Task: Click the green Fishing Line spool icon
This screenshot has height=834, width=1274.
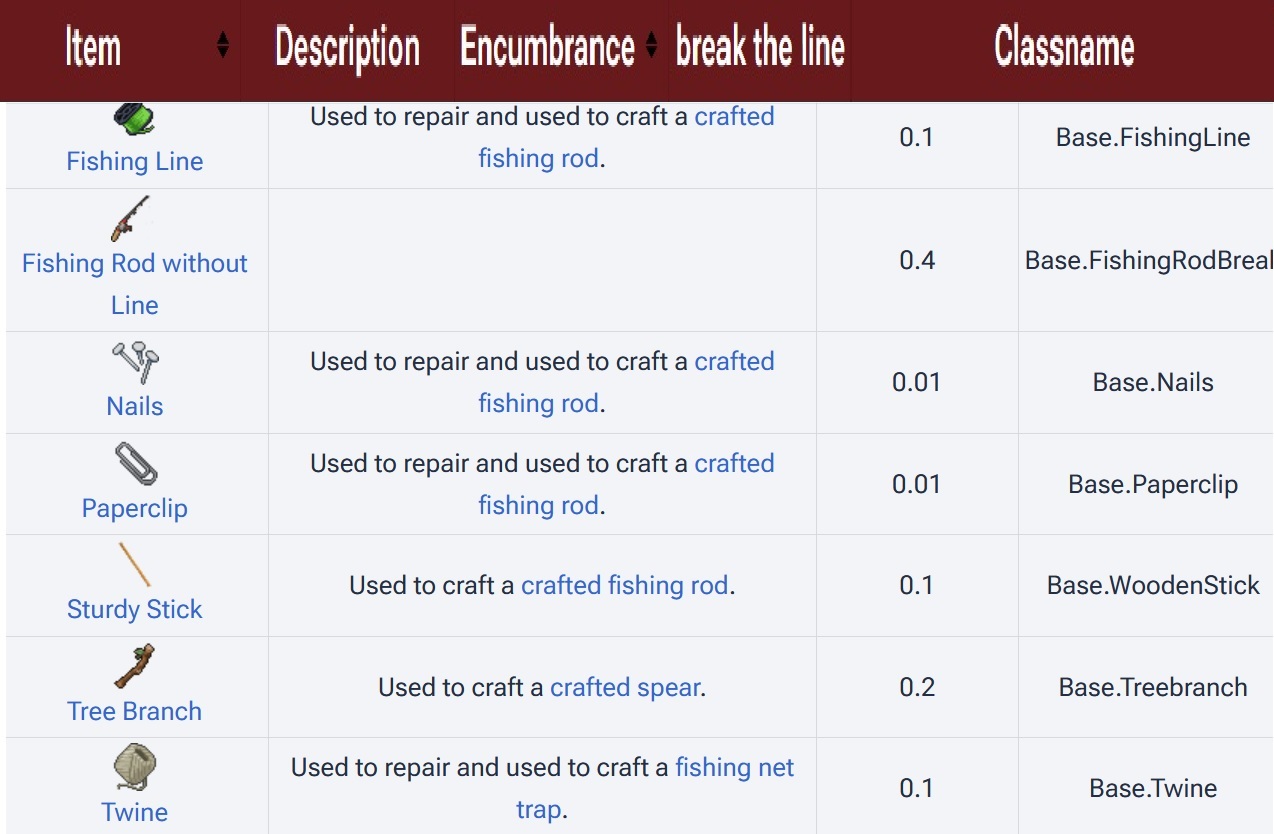Action: point(135,120)
